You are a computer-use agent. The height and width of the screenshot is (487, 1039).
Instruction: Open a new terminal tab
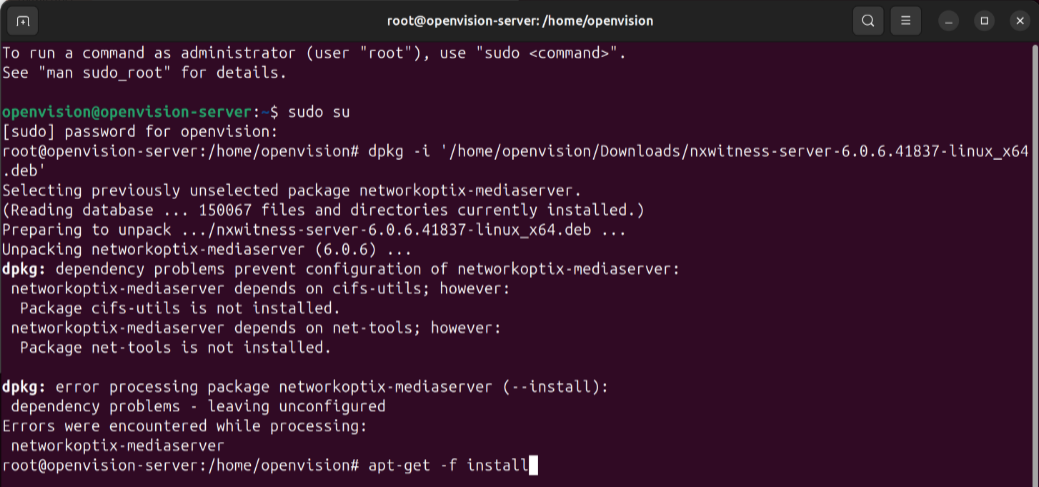(23, 21)
